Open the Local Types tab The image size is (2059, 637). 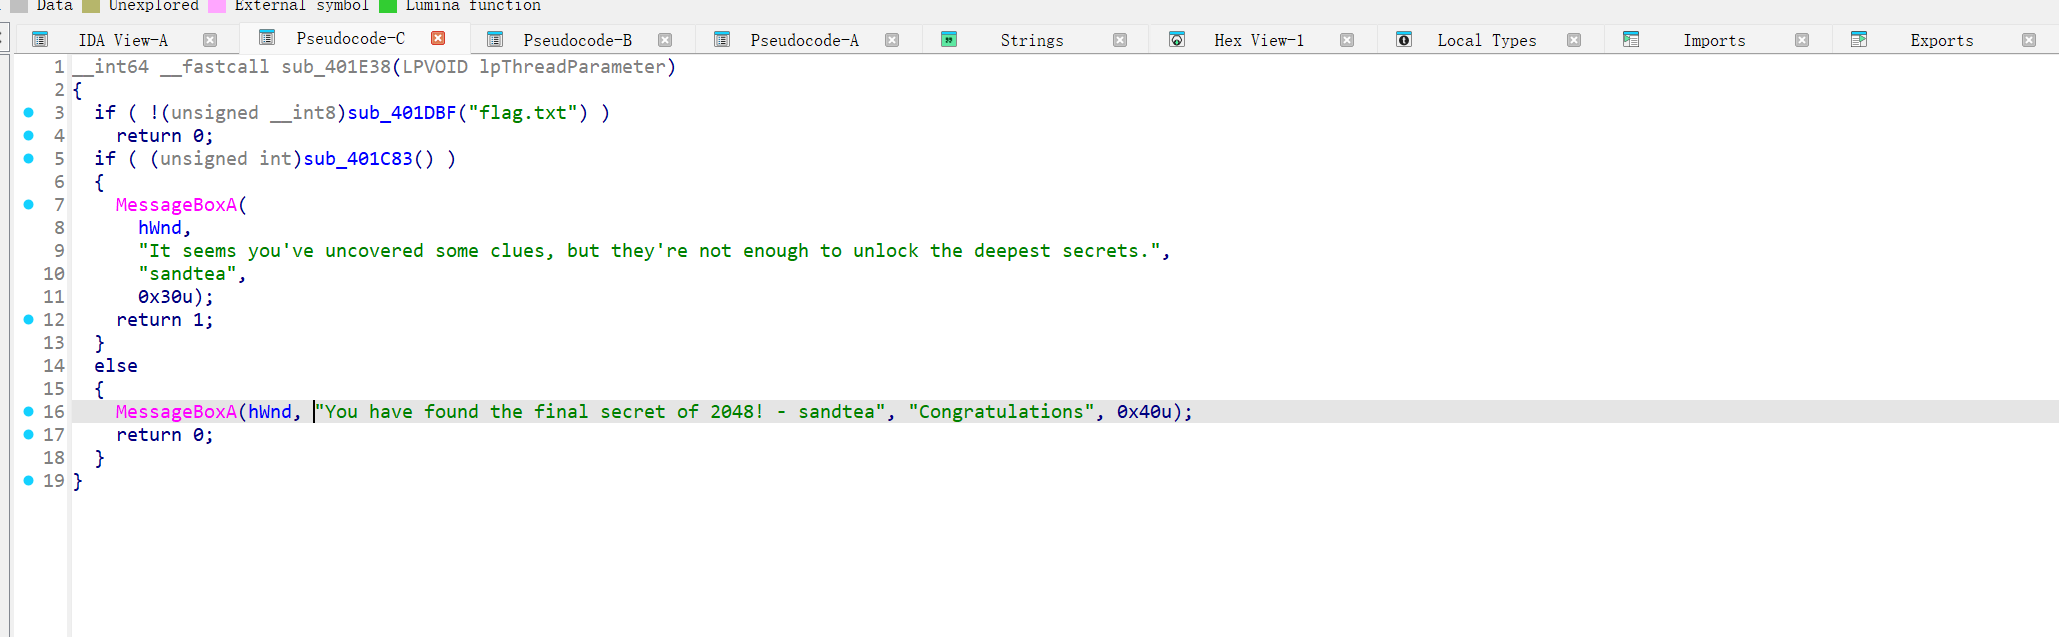(x=1486, y=40)
